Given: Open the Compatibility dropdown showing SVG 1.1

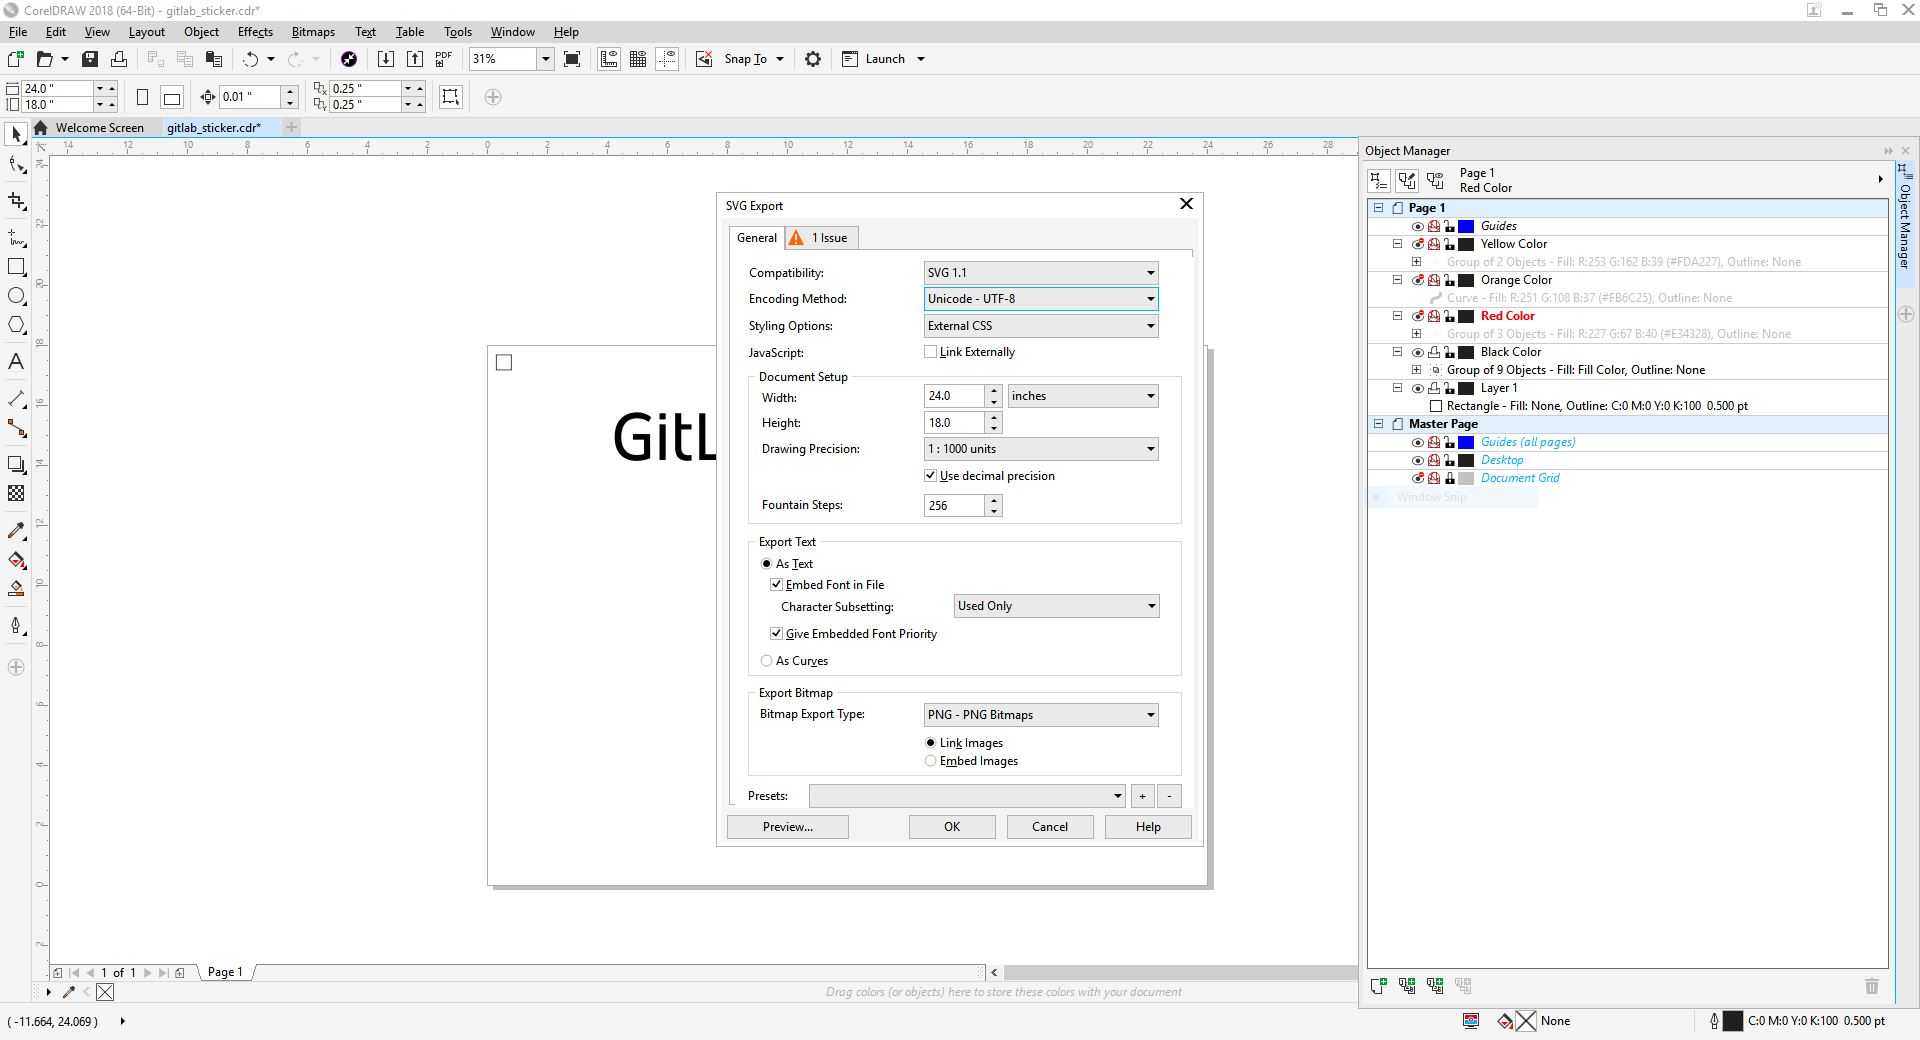Looking at the screenshot, I should (1041, 273).
